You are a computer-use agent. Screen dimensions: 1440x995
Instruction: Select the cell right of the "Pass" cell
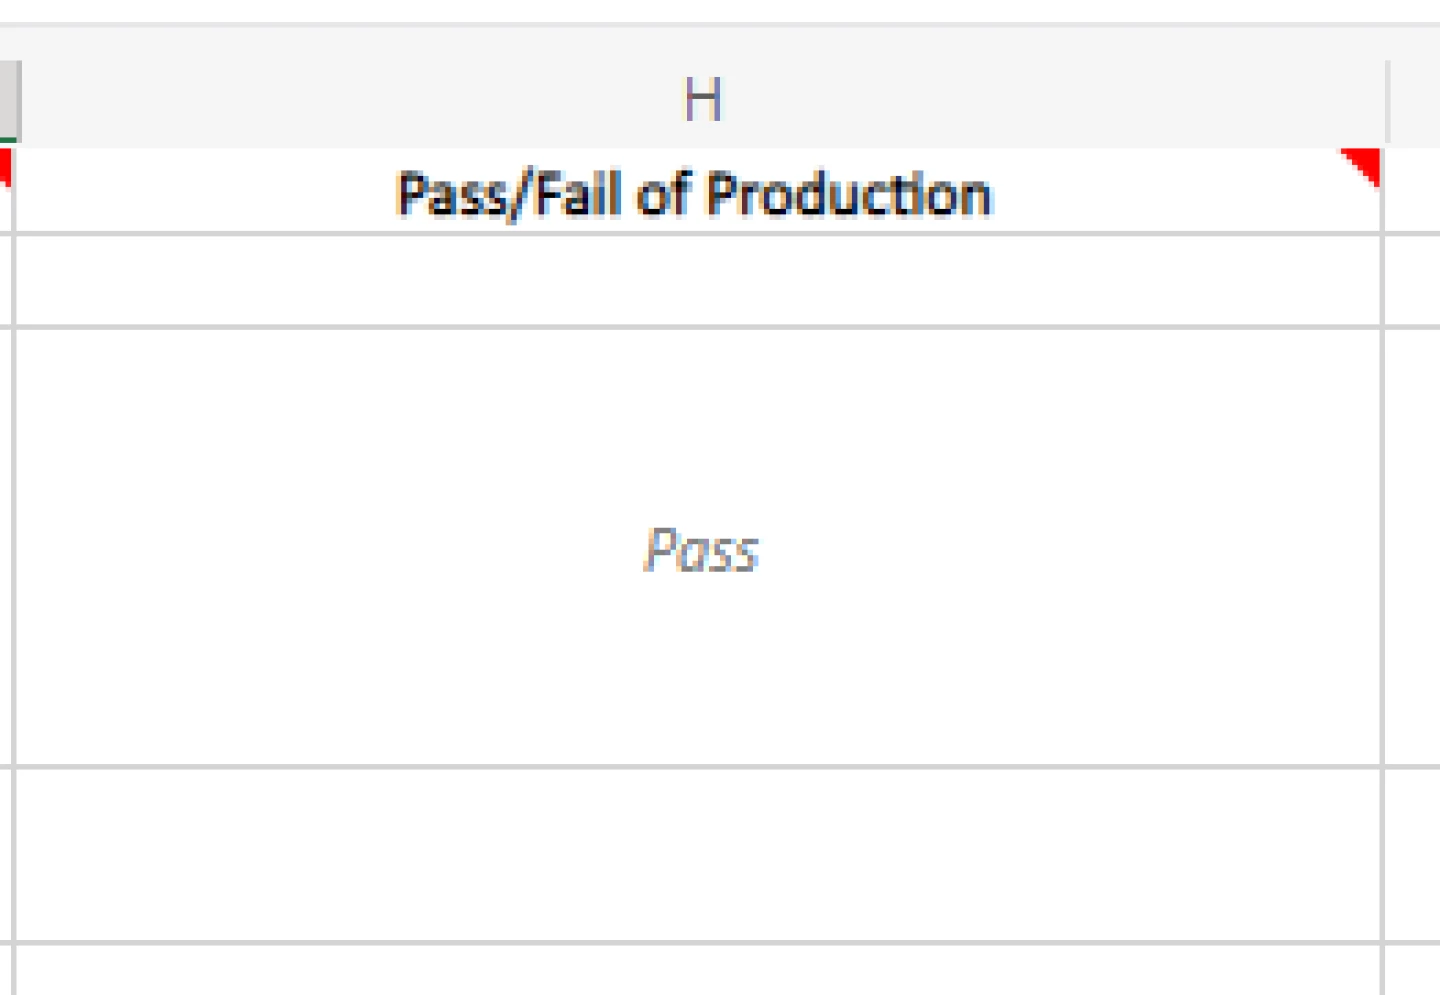(1414, 548)
